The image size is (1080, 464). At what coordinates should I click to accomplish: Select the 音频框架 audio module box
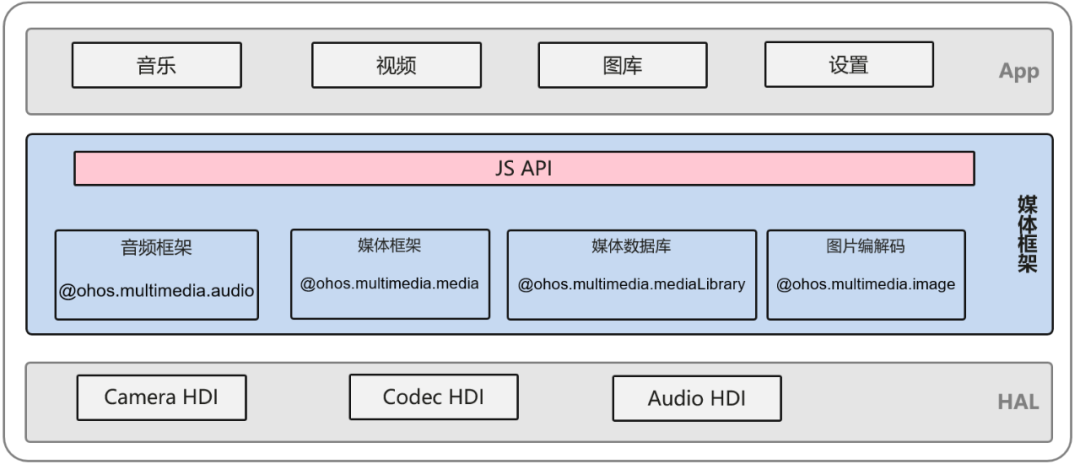point(156,275)
